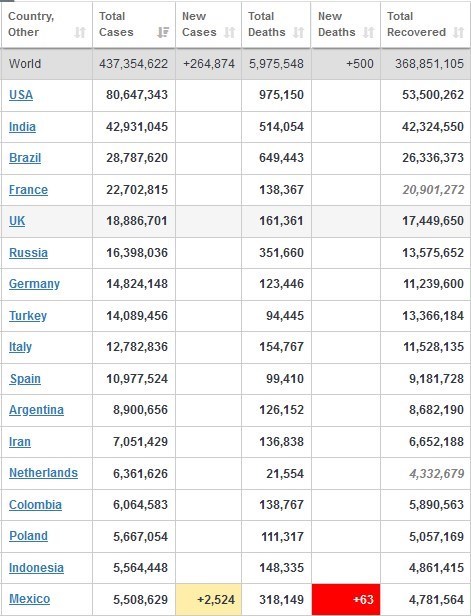Go to Brazil statistics link
The height and width of the screenshot is (616, 471).
point(25,158)
